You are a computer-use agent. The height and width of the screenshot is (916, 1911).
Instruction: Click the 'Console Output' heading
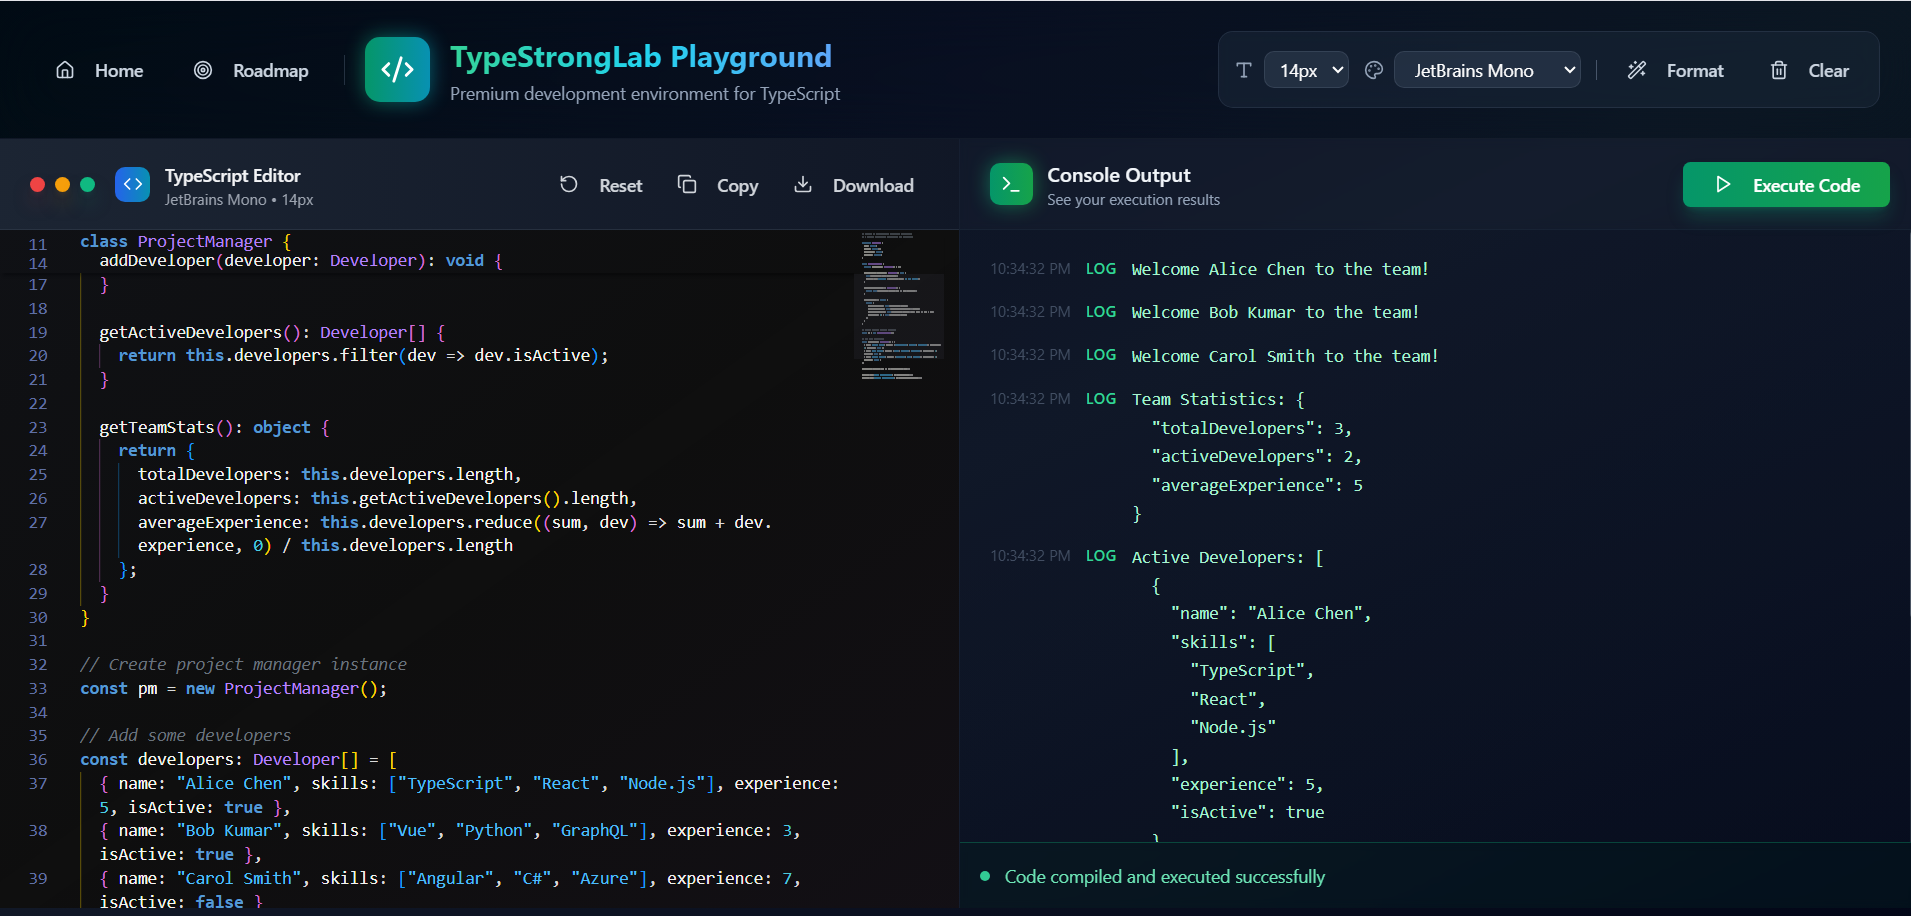pyautogui.click(x=1118, y=175)
